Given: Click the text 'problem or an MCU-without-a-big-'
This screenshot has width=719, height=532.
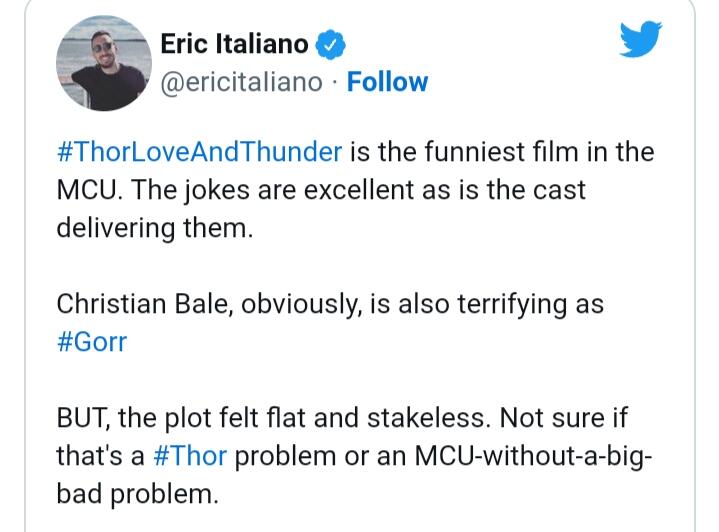Looking at the screenshot, I should click(x=443, y=456).
